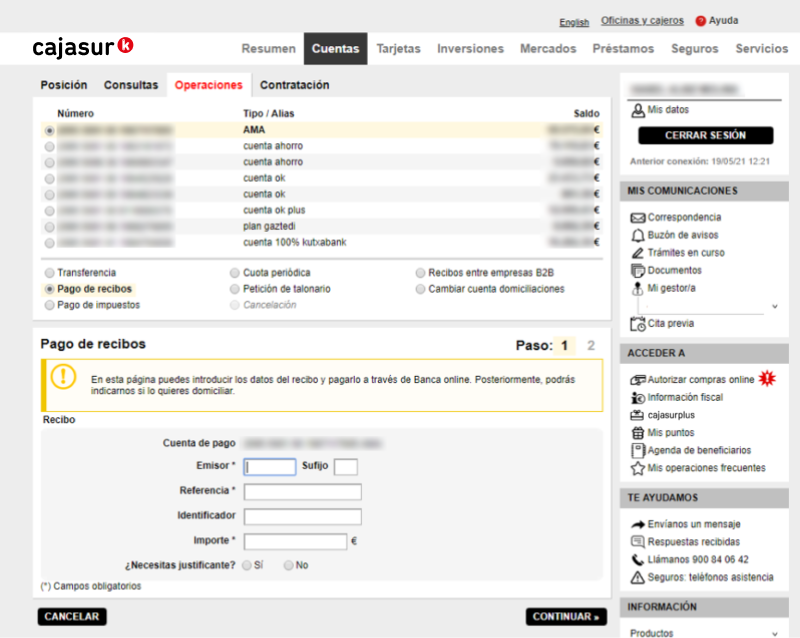The image size is (800, 638).
Task: Click the pencil icon for Trámites en curso
Action: pyautogui.click(x=637, y=253)
